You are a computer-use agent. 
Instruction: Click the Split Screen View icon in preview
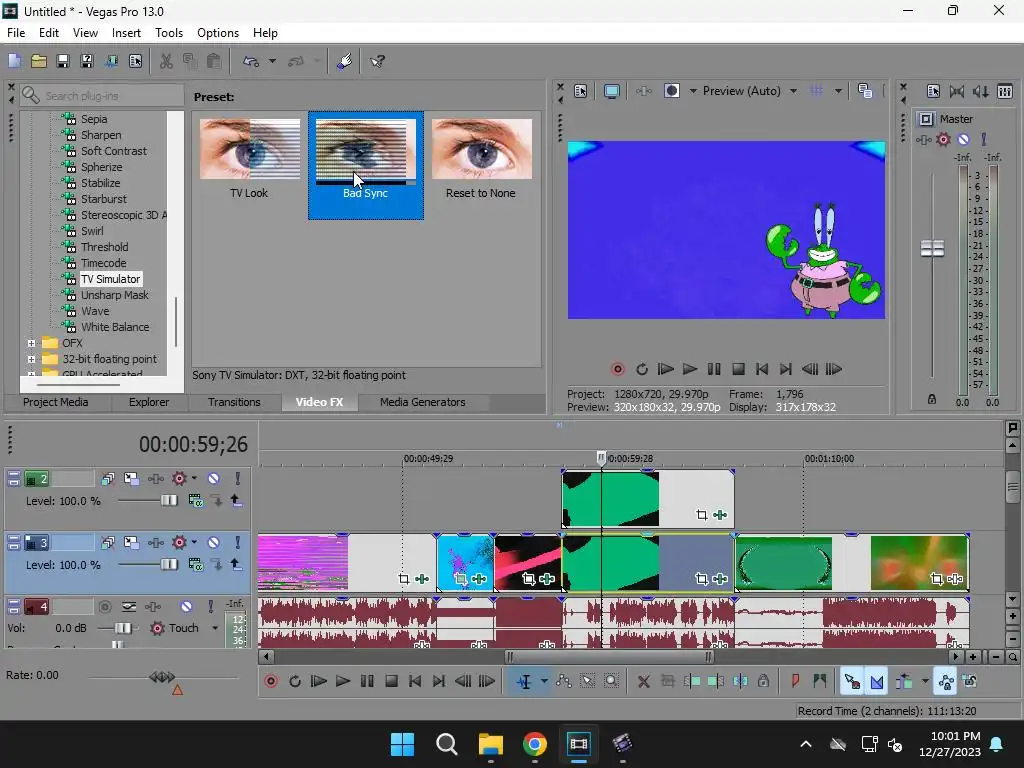(671, 91)
